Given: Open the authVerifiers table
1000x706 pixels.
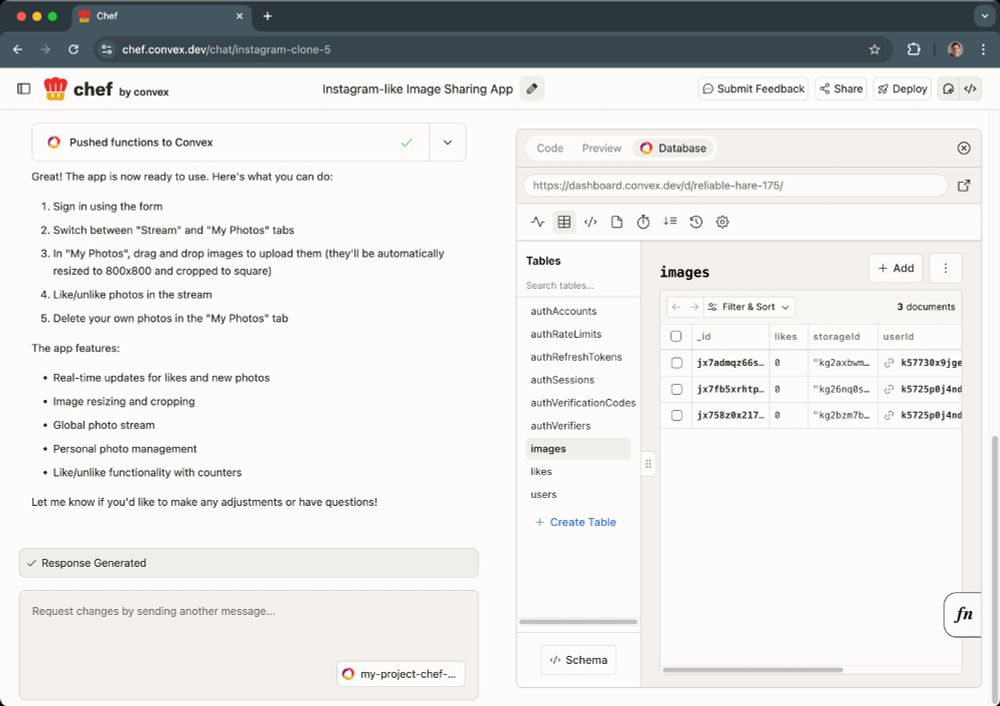Looking at the screenshot, I should (x=561, y=426).
